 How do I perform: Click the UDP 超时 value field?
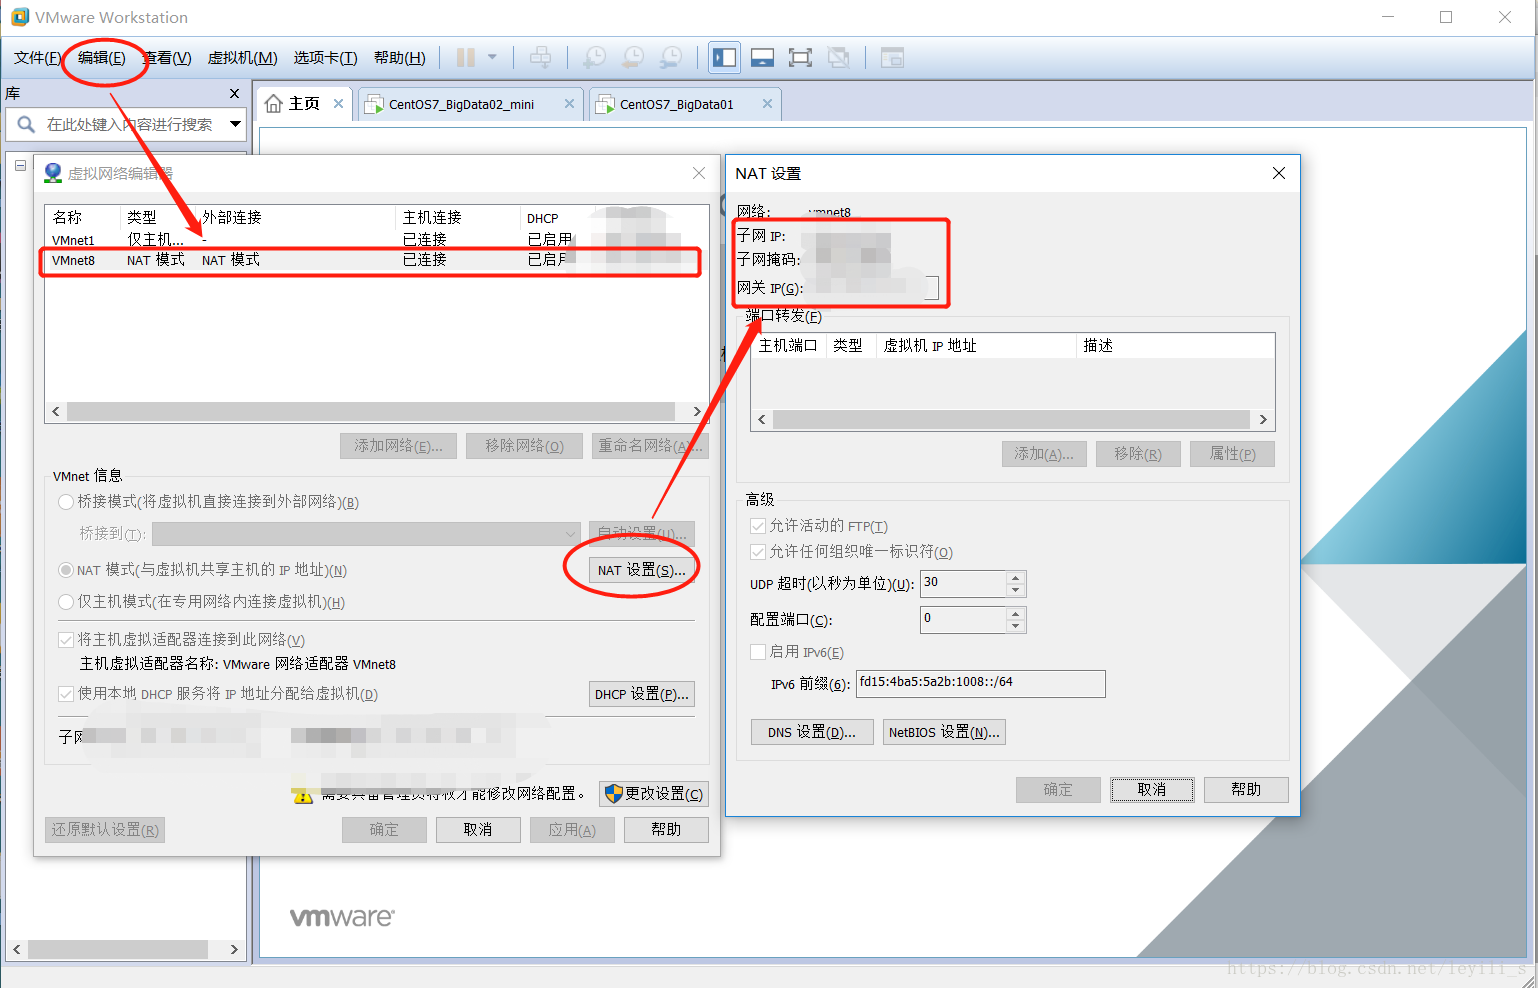(x=962, y=584)
